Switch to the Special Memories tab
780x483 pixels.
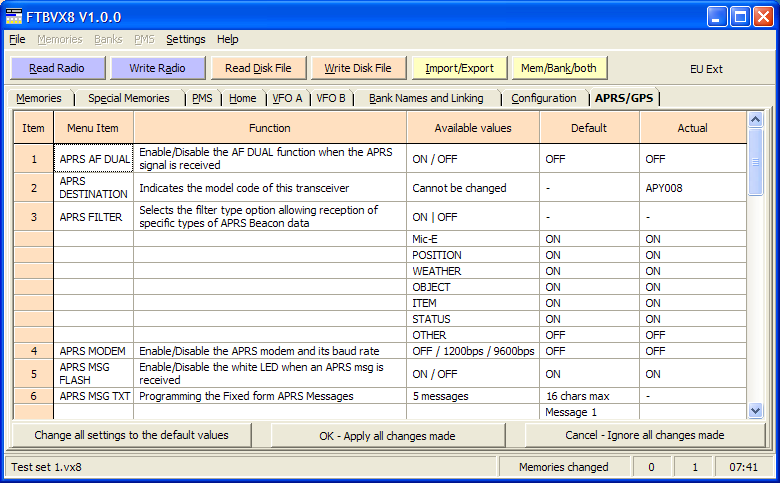[128, 98]
